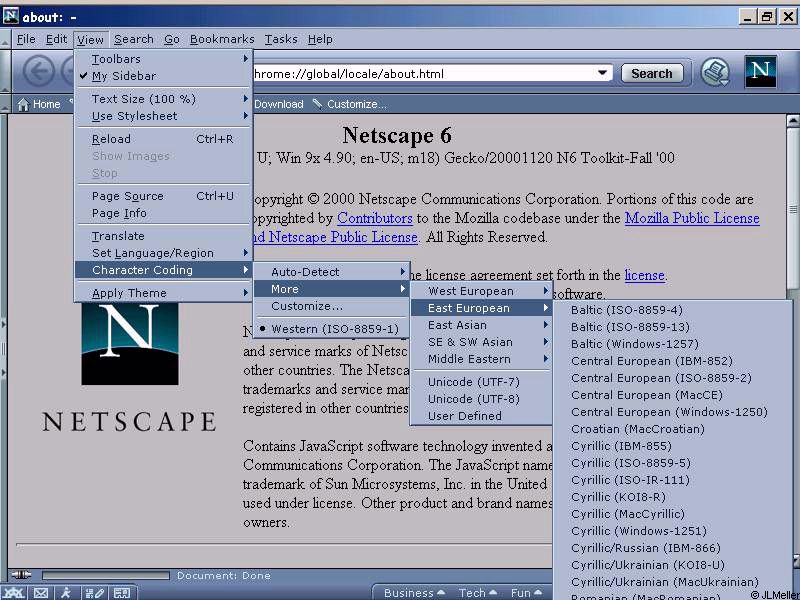
Task: Choose Page Info from the View menu
Action: (163, 213)
